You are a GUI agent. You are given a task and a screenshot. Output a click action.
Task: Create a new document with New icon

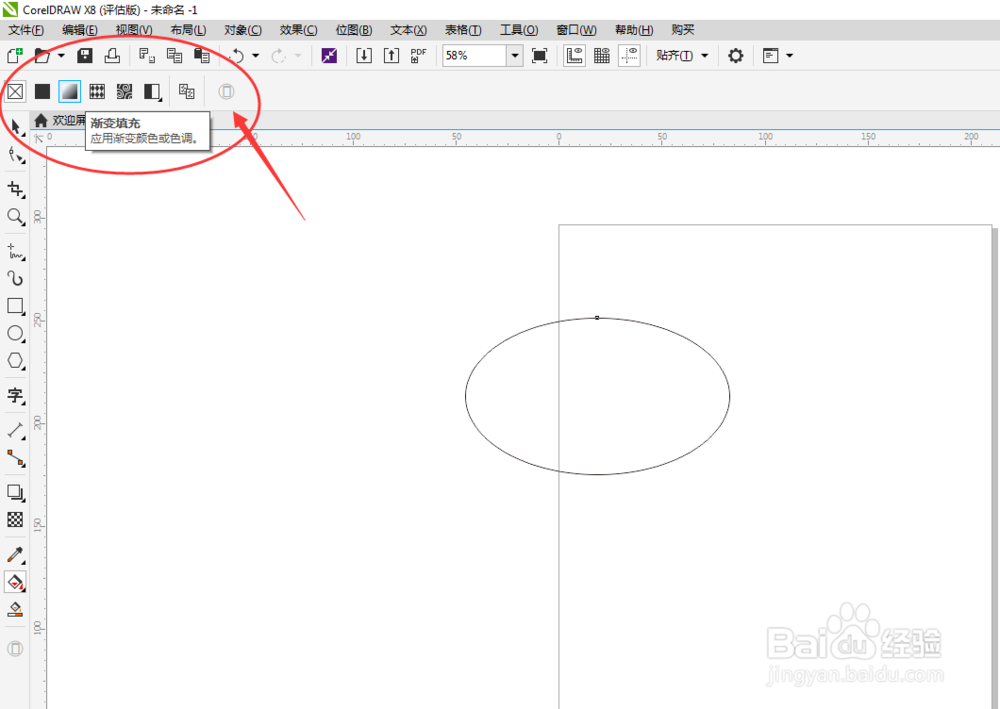click(x=14, y=55)
